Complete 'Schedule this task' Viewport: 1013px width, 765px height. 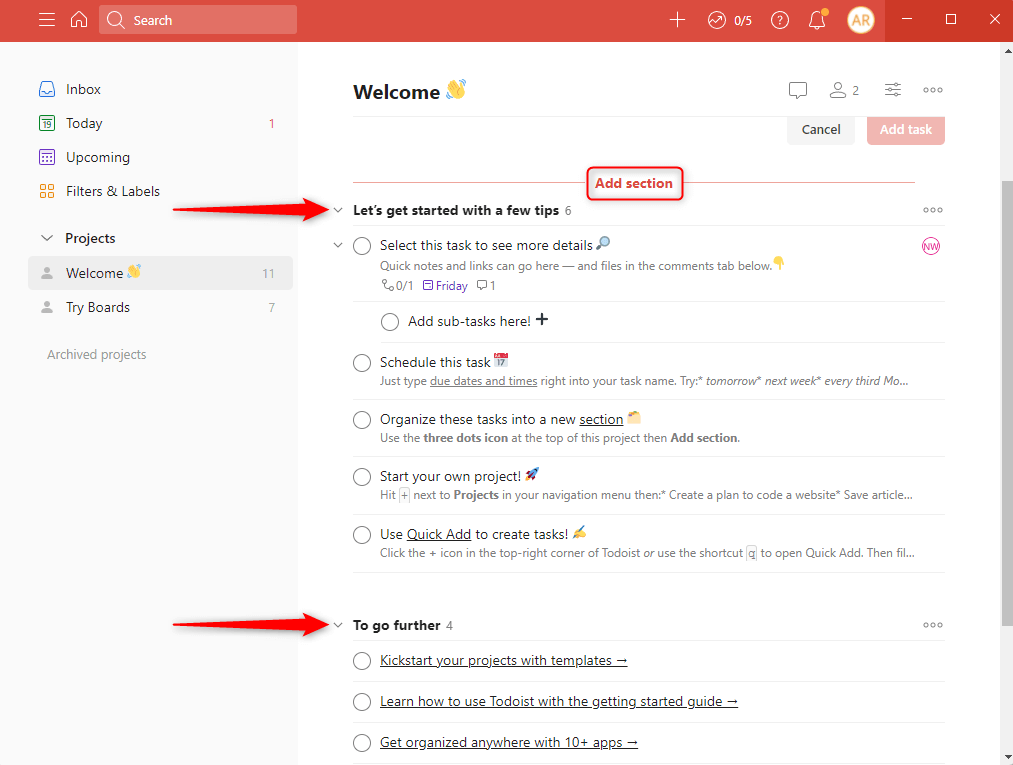click(x=362, y=362)
